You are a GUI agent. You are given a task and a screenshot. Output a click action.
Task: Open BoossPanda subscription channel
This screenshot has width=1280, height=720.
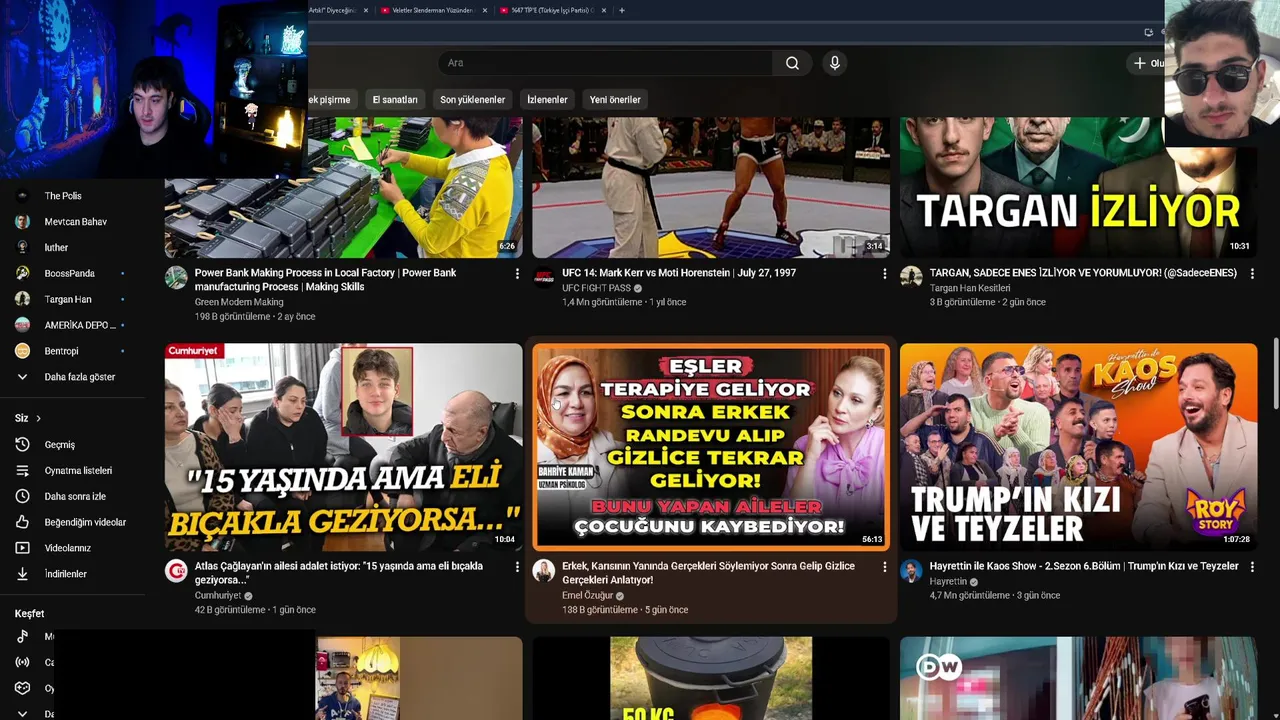(x=70, y=274)
